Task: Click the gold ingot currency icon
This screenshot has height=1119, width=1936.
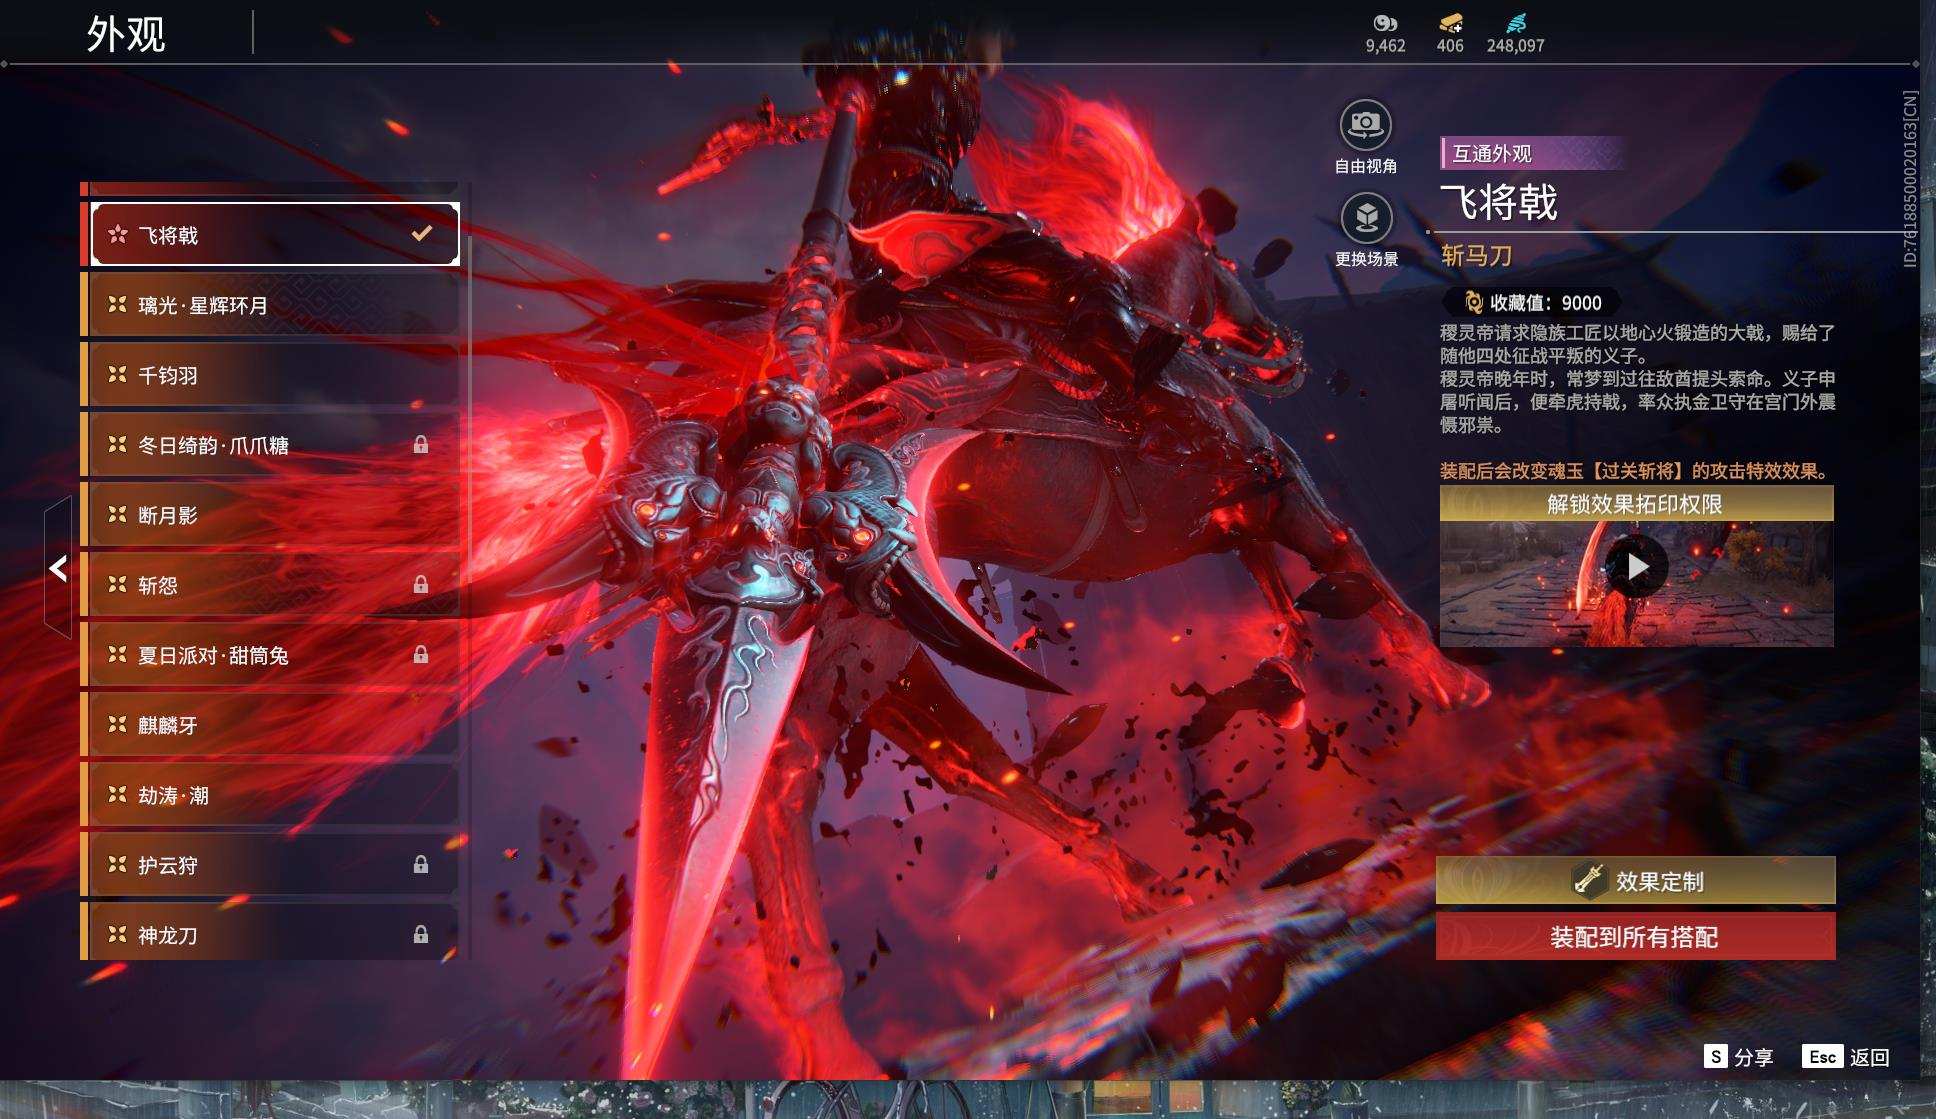Action: click(x=1450, y=23)
